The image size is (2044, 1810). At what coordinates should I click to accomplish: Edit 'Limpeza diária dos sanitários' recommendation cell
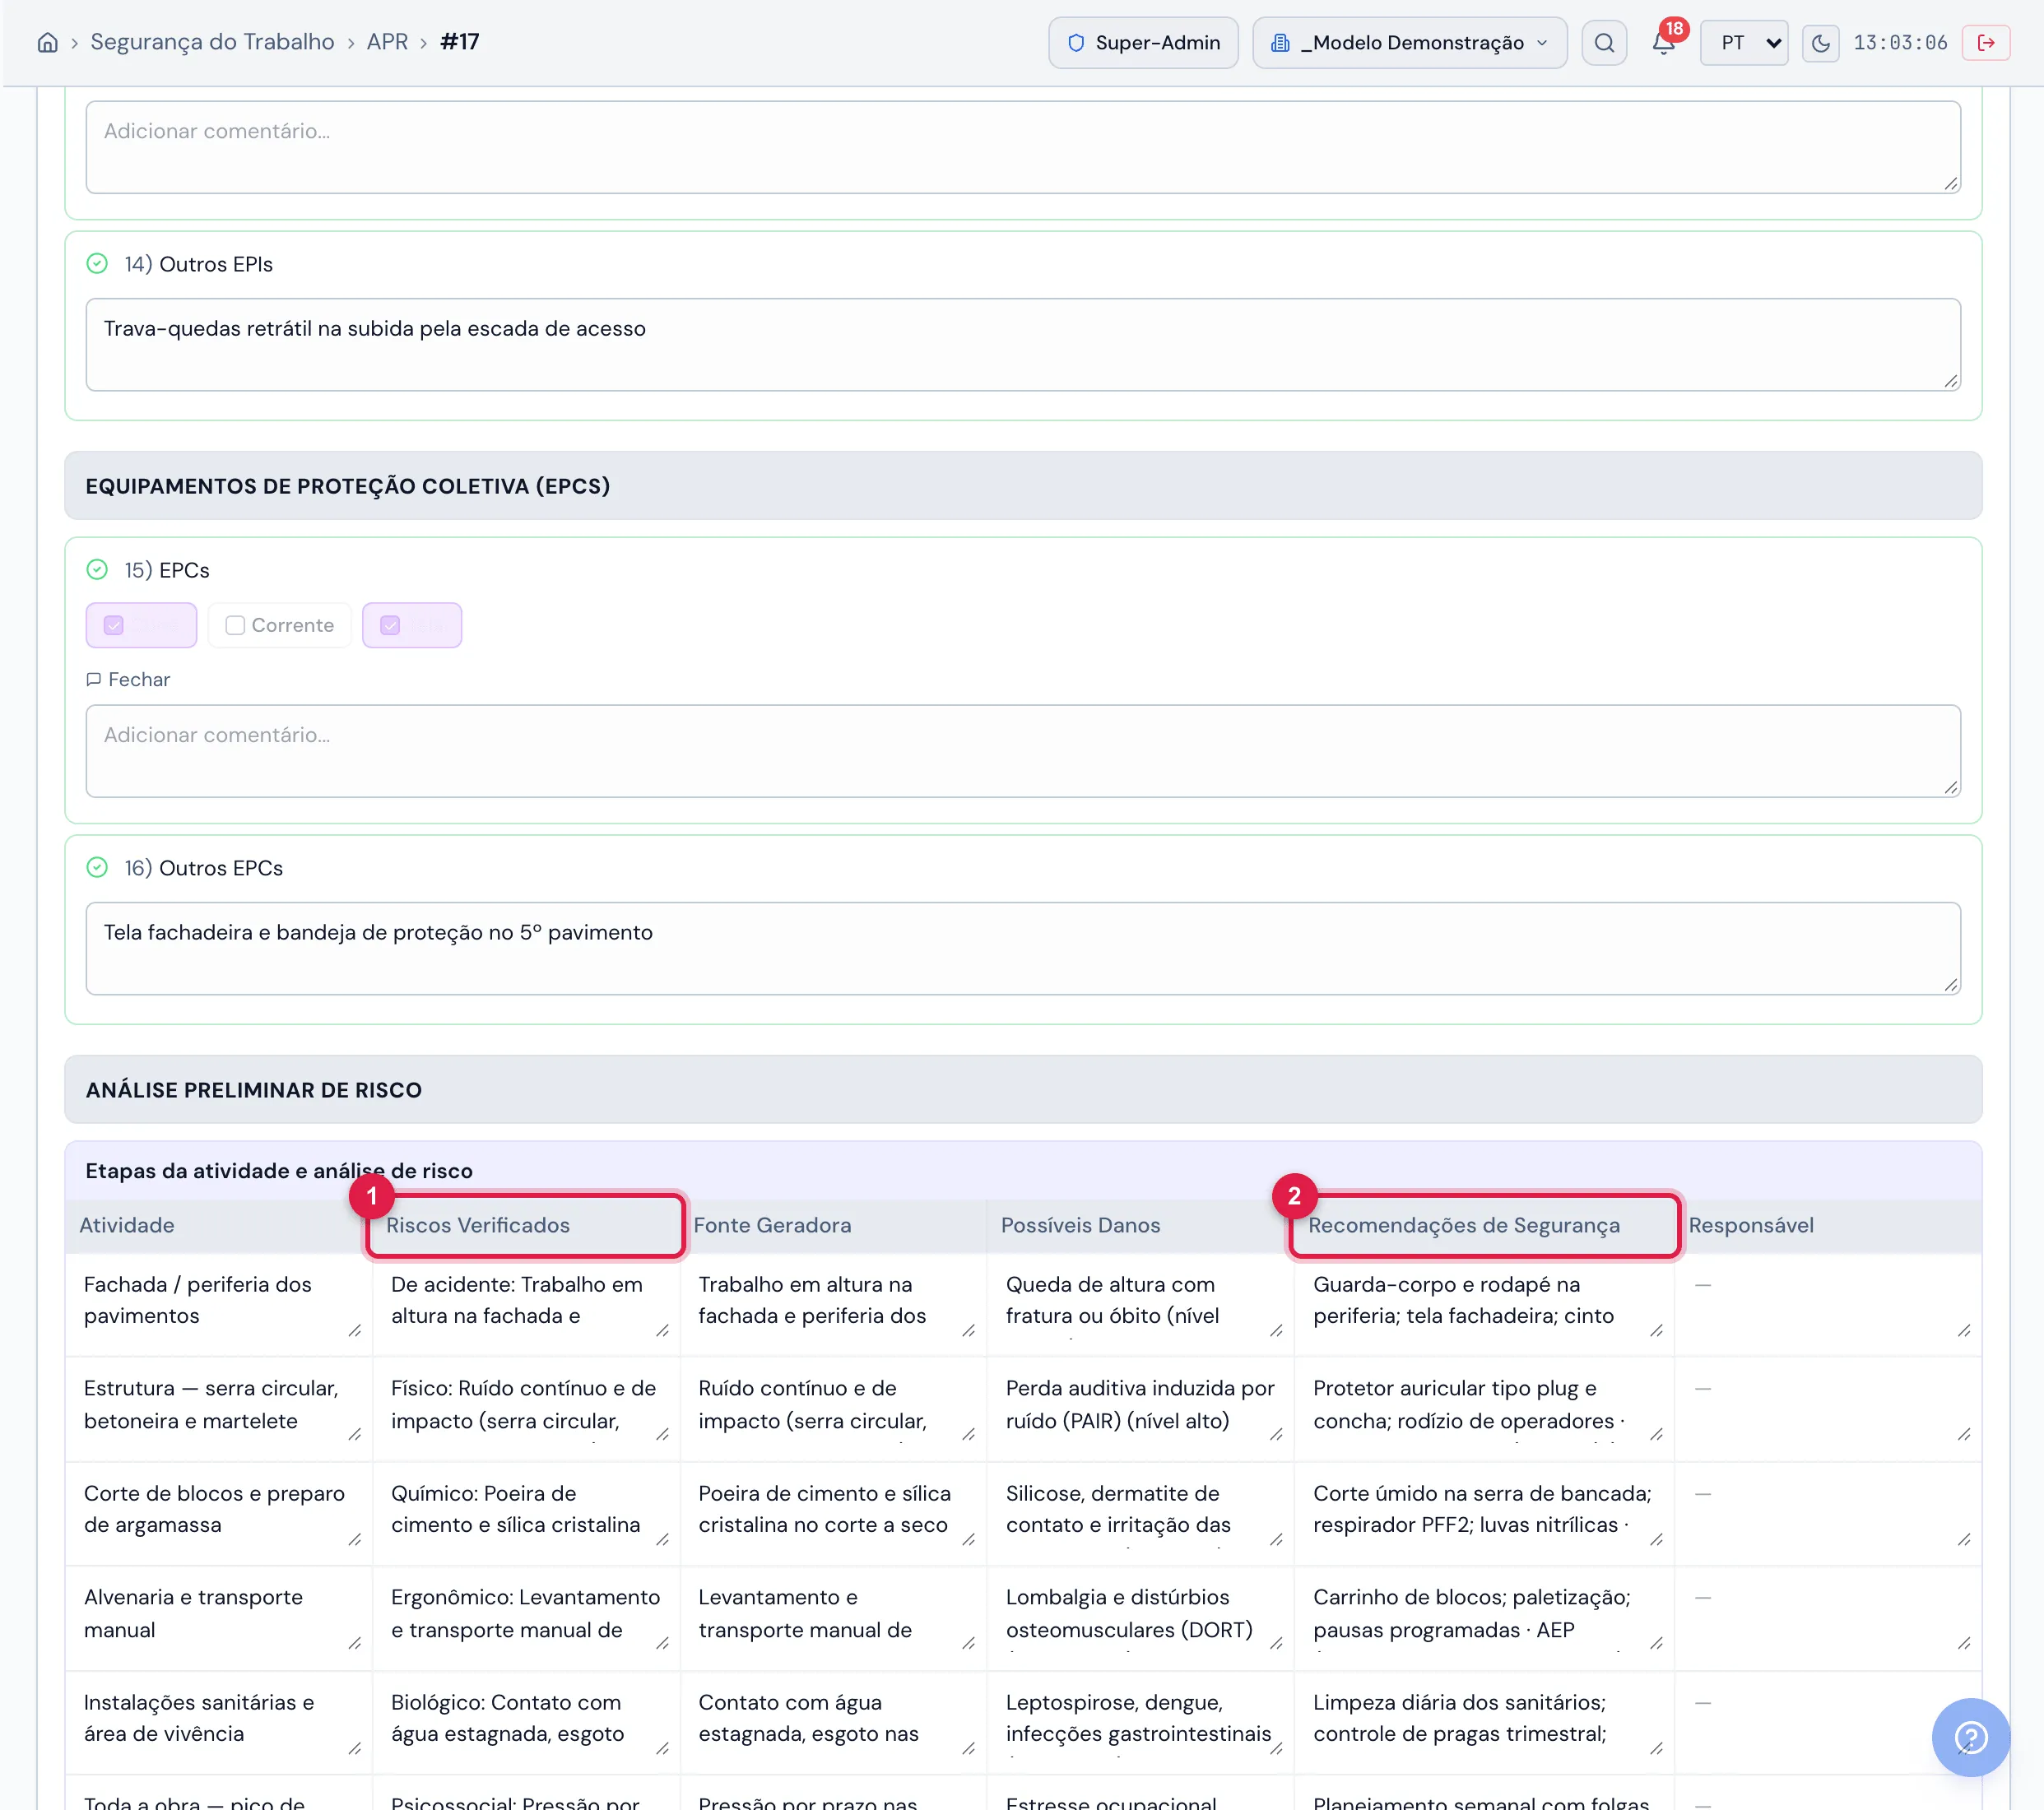[x=1485, y=1721]
